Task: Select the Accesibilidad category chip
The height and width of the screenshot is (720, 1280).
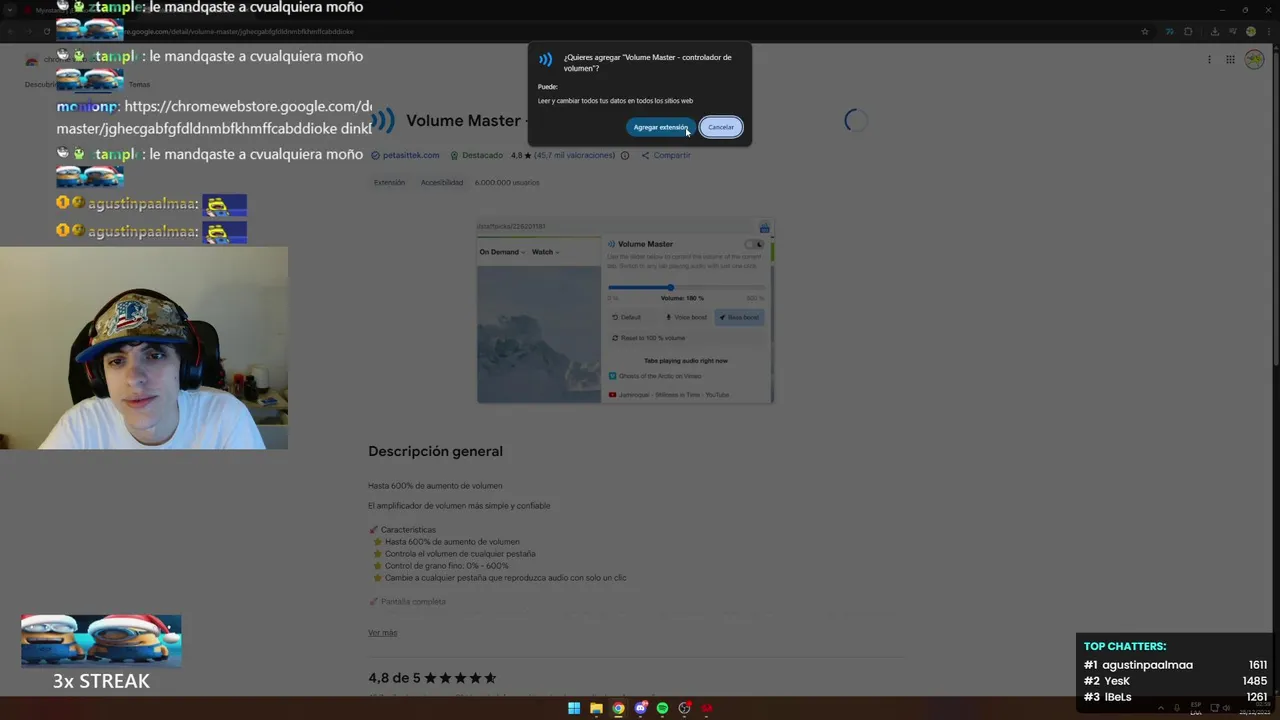Action: [442, 182]
